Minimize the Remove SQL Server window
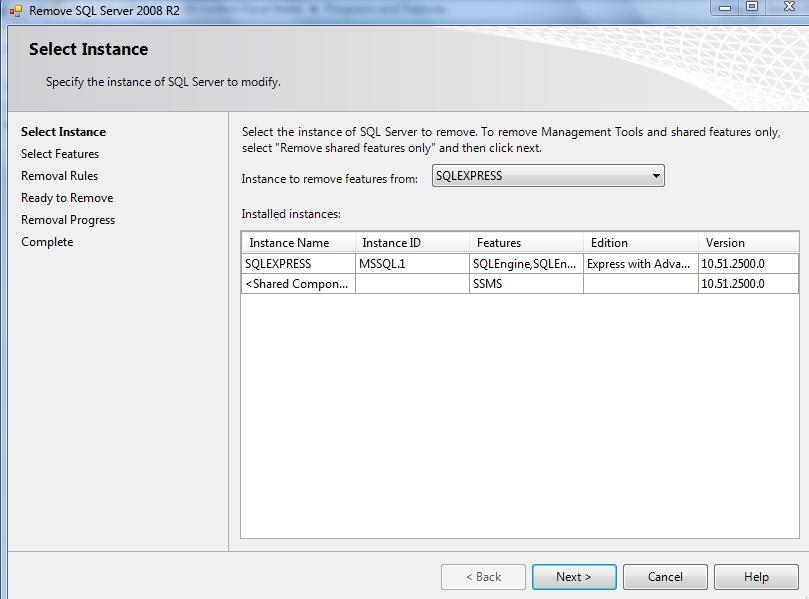This screenshot has height=599, width=809. [x=725, y=7]
